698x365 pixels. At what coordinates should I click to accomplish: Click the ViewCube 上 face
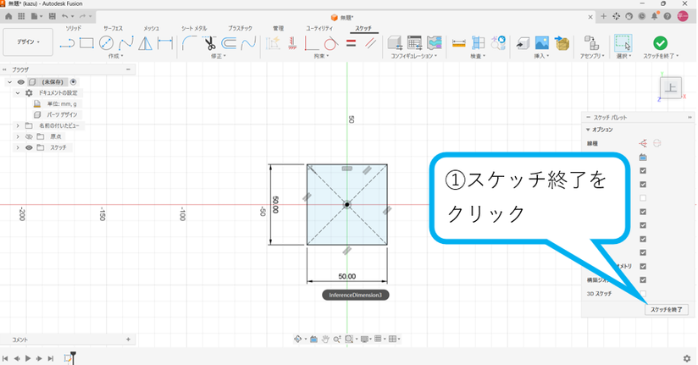point(670,88)
